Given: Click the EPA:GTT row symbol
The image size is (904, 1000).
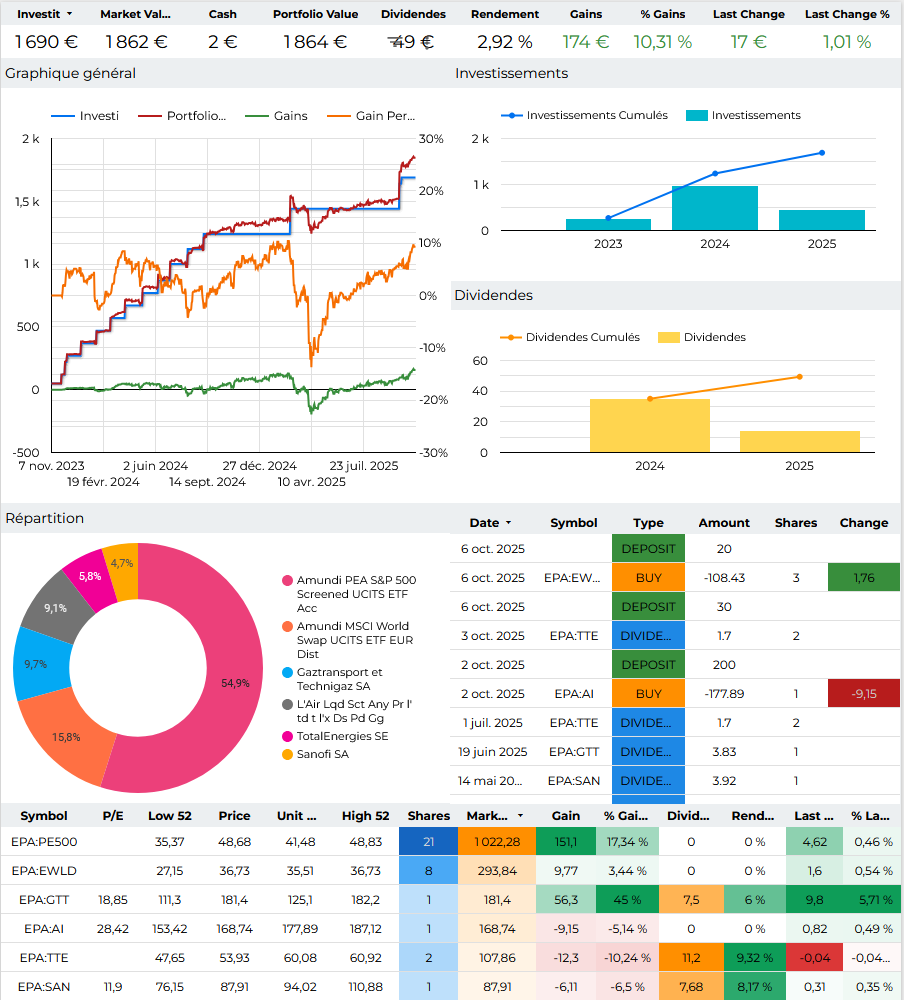Looking at the screenshot, I should pyautogui.click(x=44, y=900).
